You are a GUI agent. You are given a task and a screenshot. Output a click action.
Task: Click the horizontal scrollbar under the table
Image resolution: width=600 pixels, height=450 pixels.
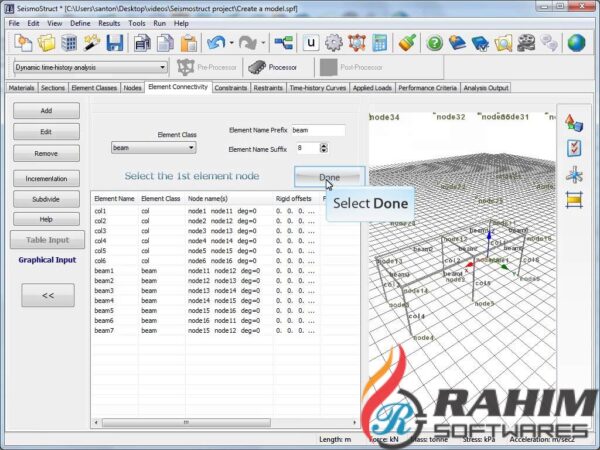186,422
